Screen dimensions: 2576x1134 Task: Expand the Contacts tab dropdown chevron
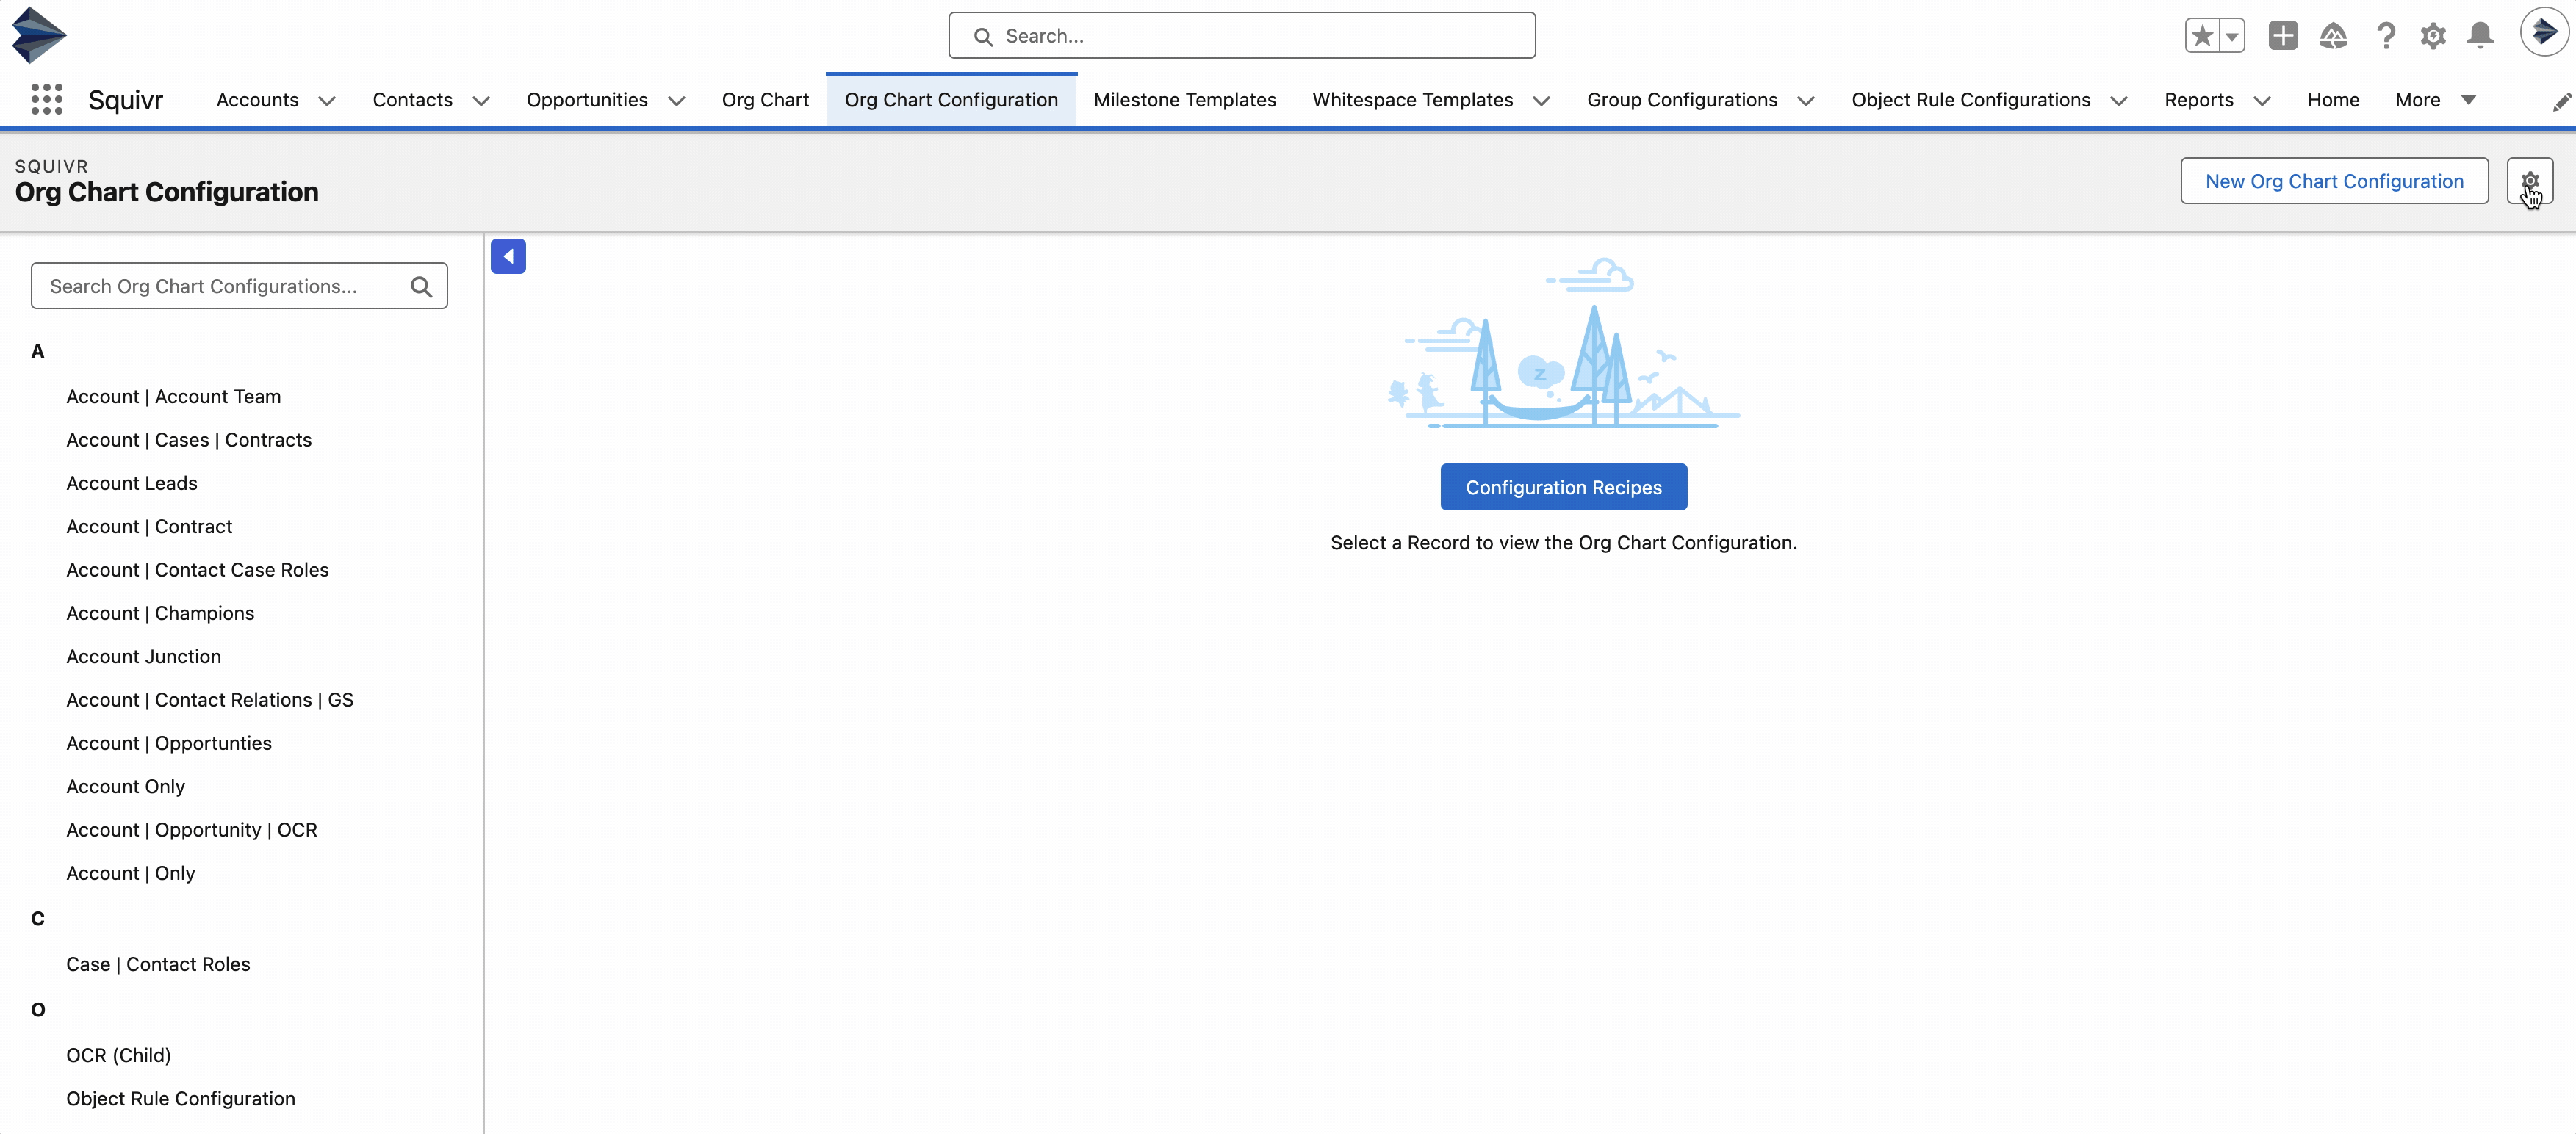481,101
